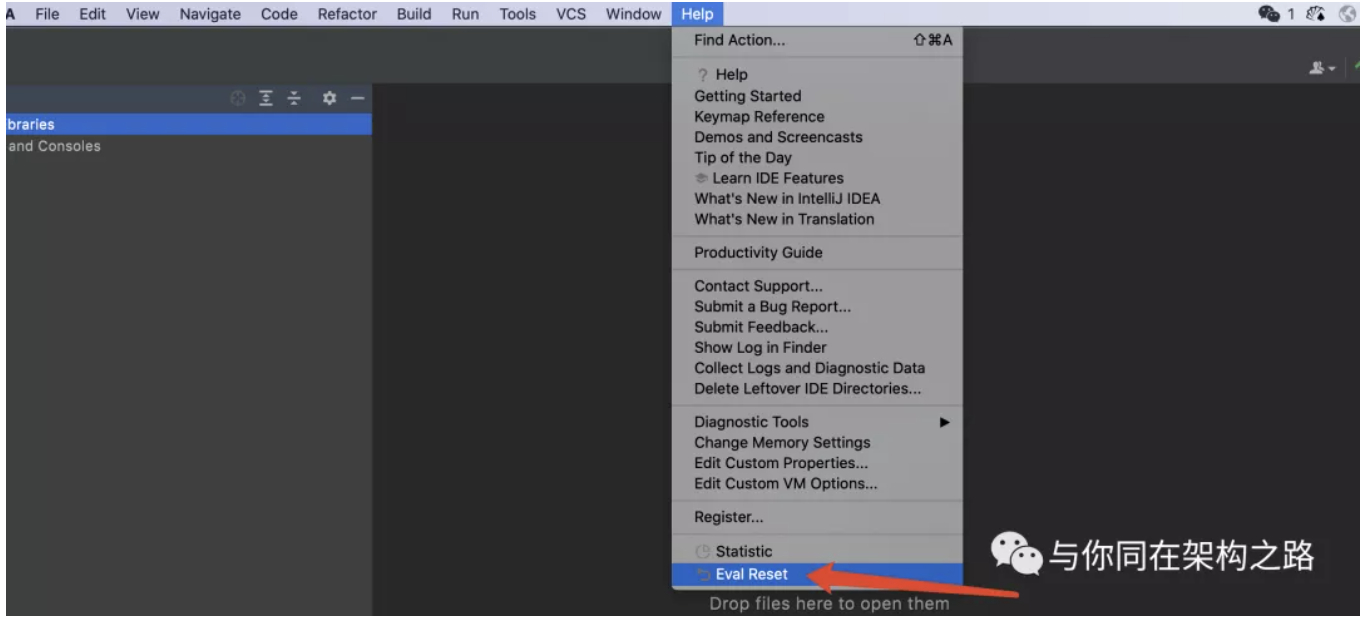Hide the project tool window with minus icon
Viewport: 1366px width, 618px height.
click(x=356, y=98)
